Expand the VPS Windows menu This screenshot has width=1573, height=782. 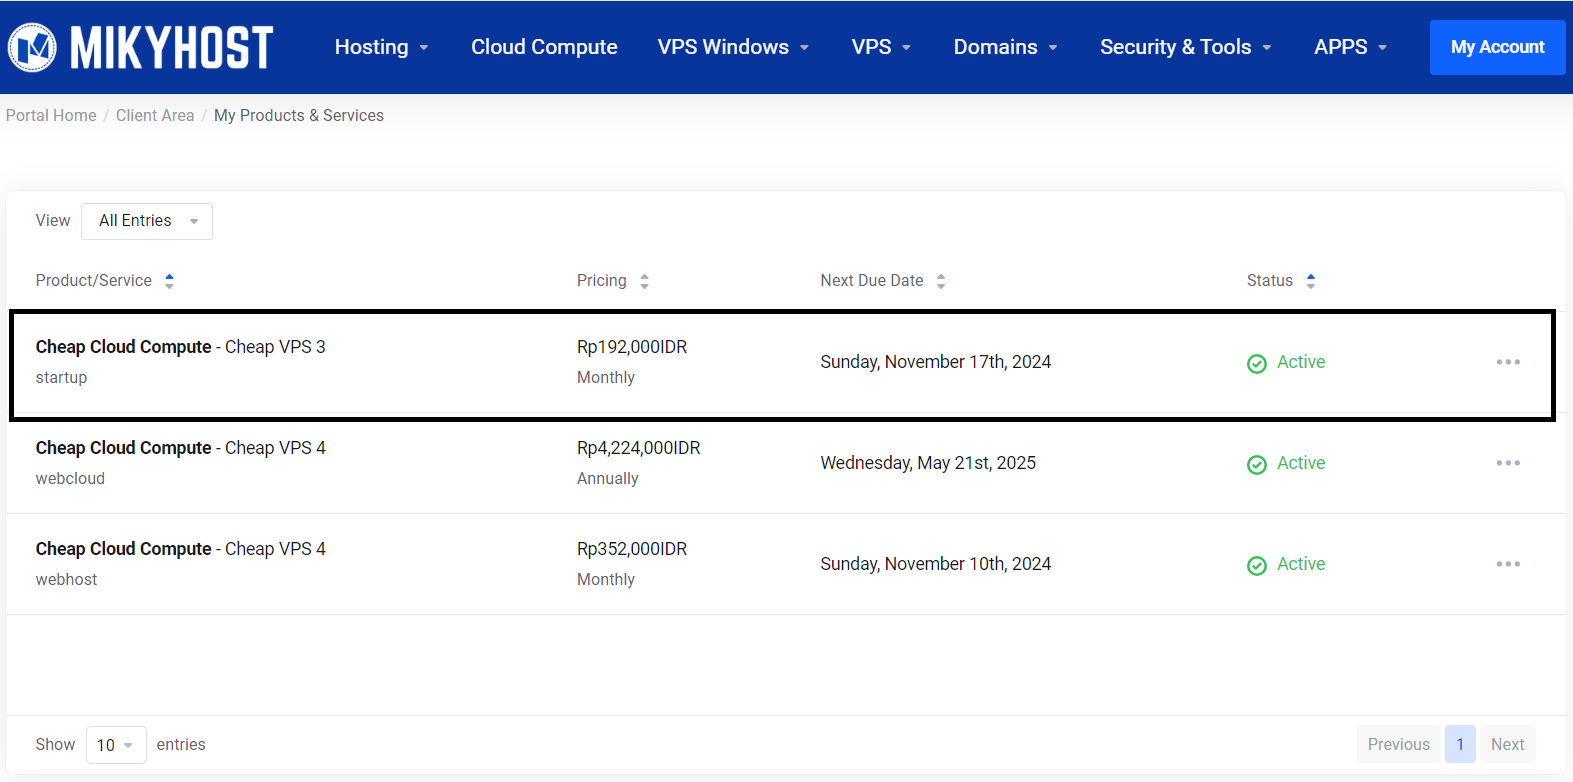732,47
